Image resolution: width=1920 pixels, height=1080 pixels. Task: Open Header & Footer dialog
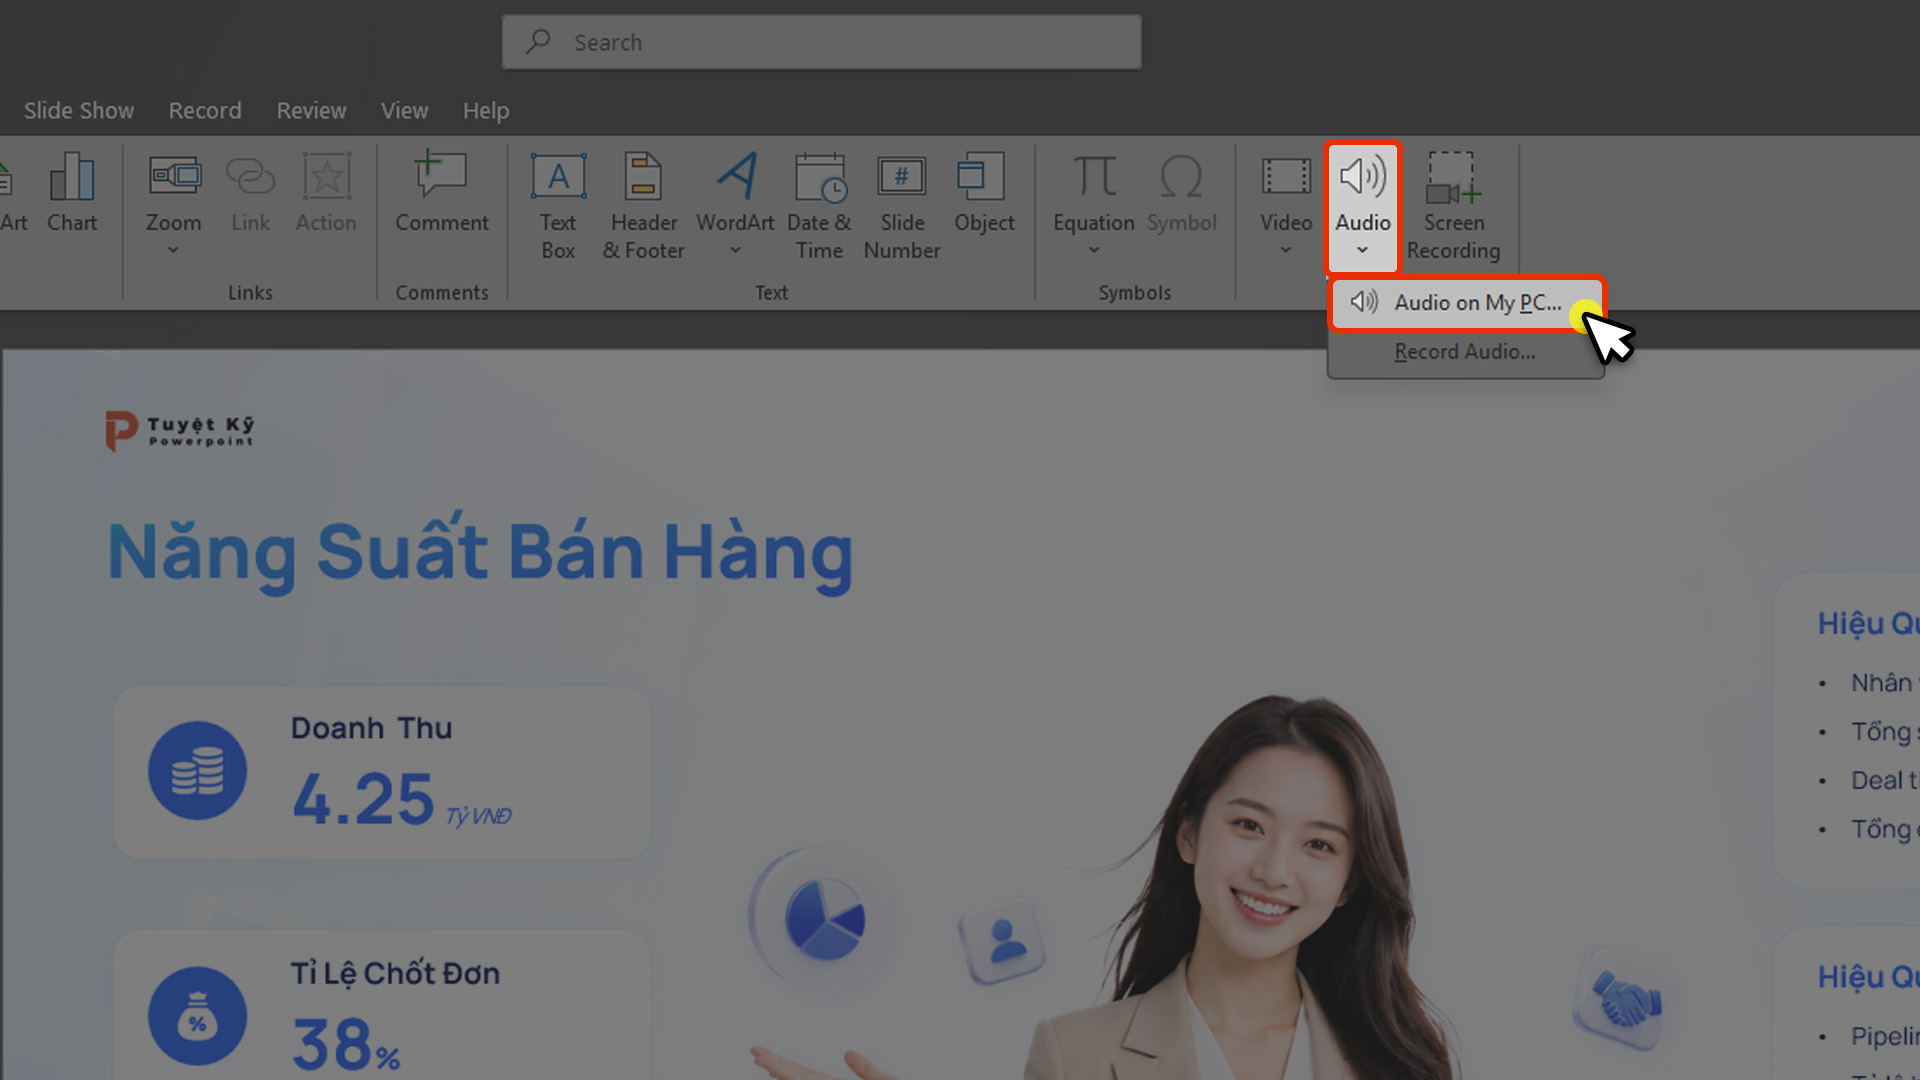click(644, 206)
